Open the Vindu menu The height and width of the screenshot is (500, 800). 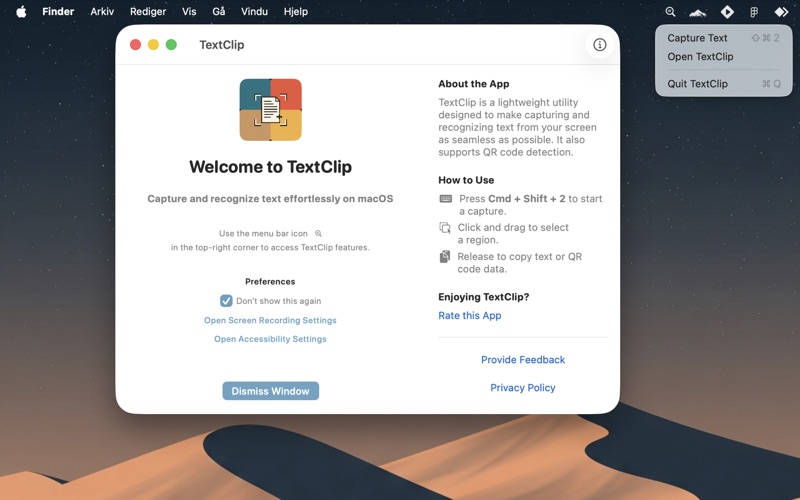[x=254, y=11]
